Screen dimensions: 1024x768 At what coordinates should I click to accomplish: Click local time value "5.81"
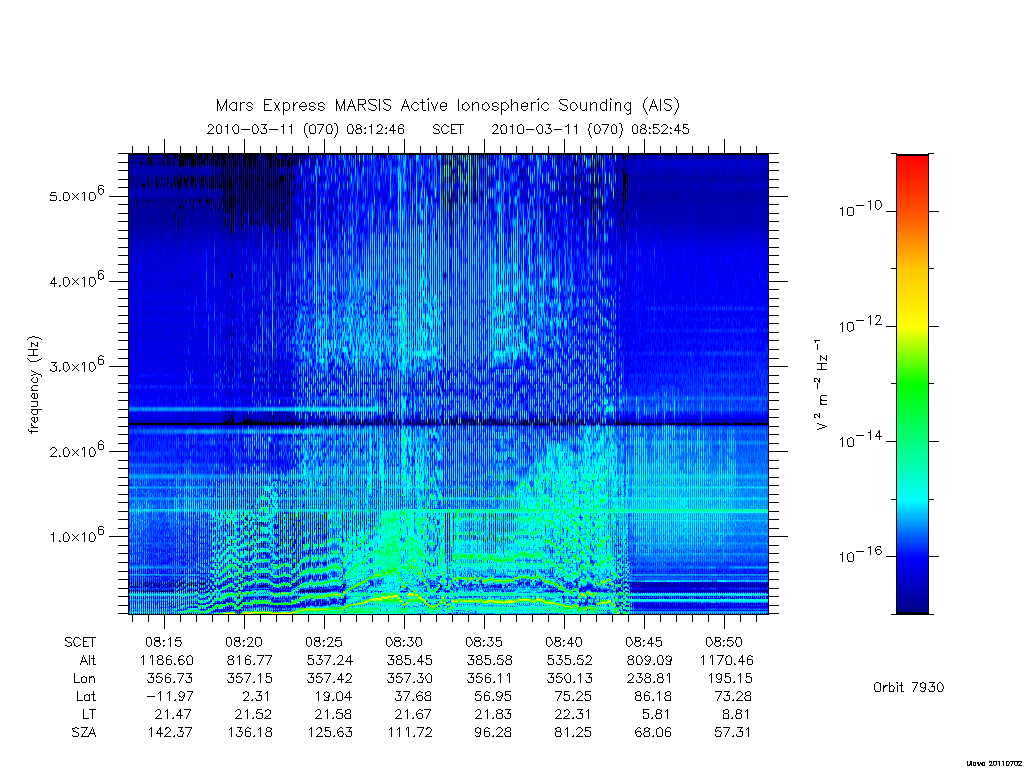click(656, 714)
